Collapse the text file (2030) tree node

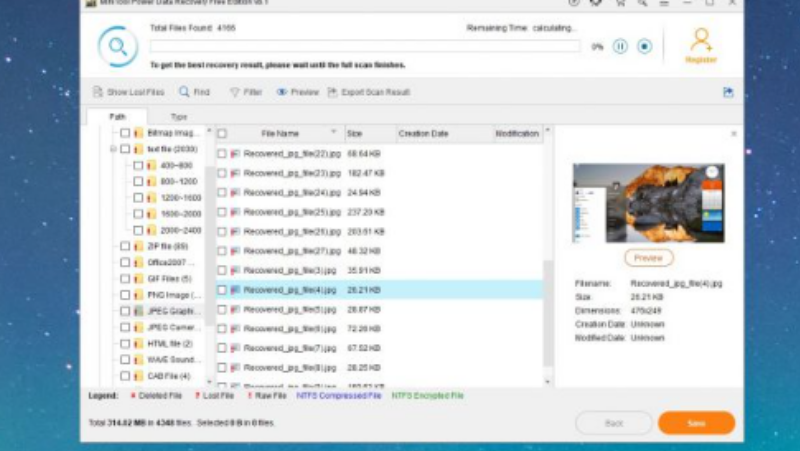[x=114, y=148]
